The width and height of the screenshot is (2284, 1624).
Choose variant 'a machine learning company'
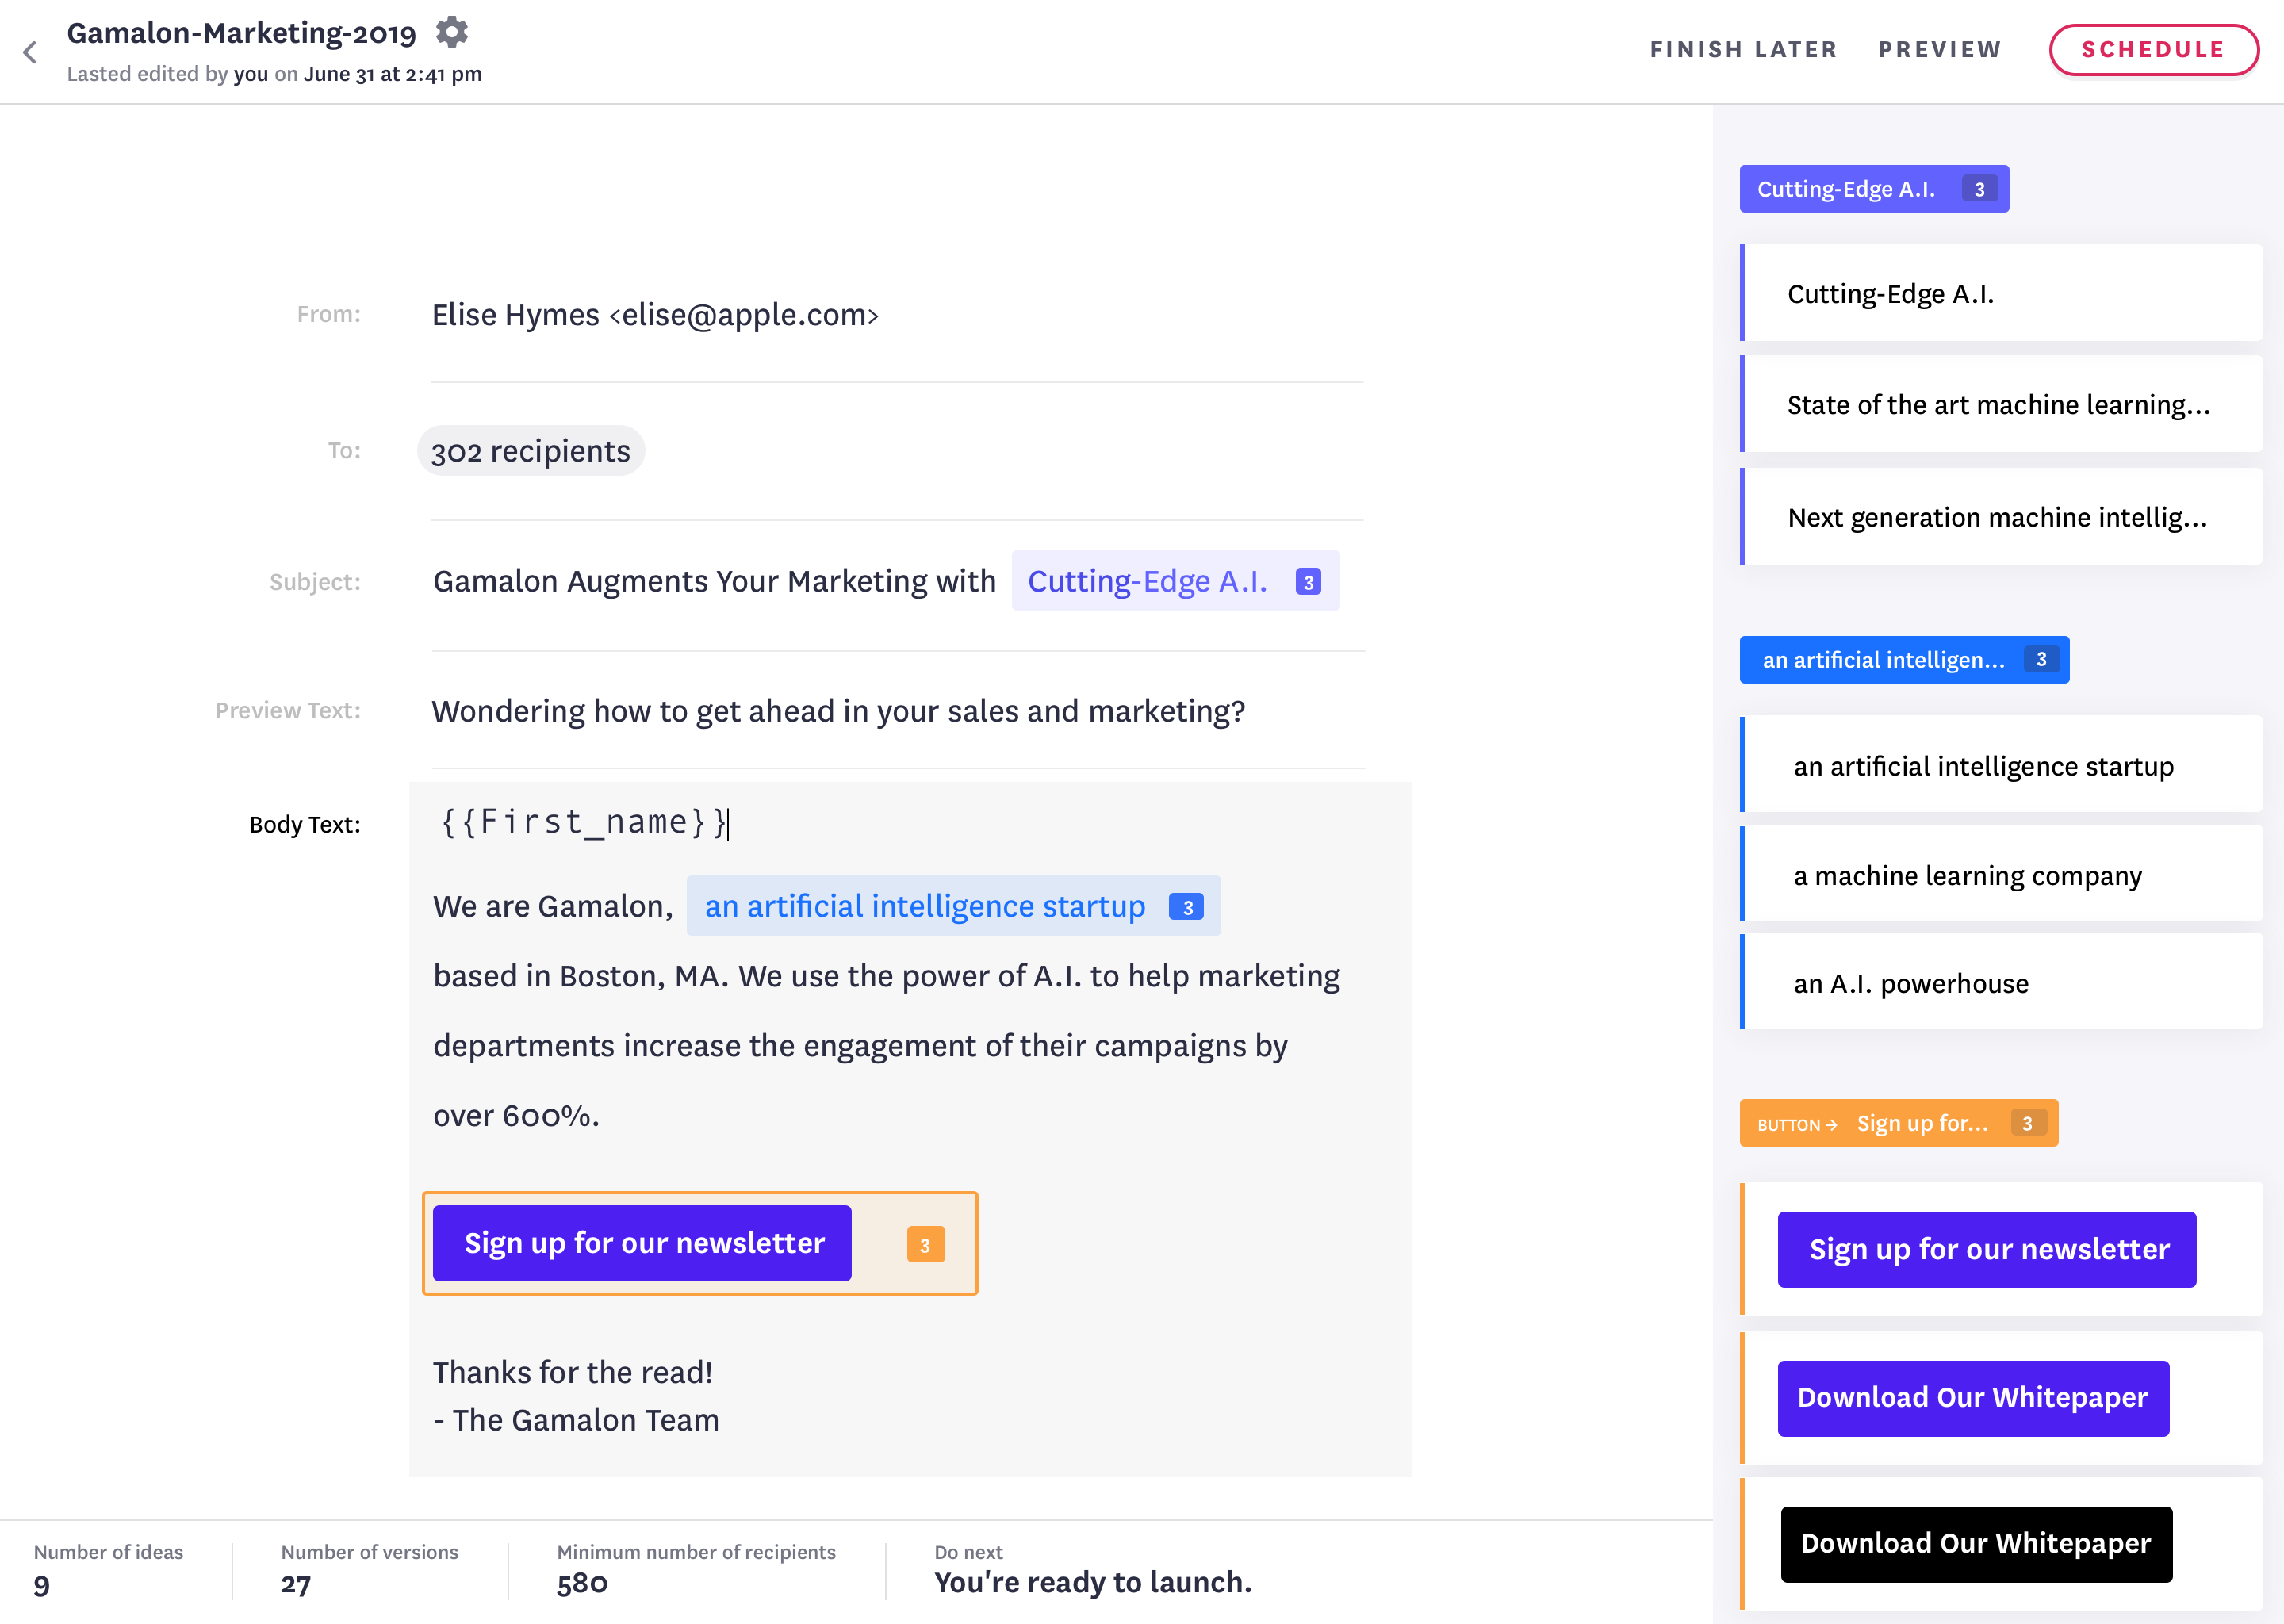click(x=2001, y=874)
